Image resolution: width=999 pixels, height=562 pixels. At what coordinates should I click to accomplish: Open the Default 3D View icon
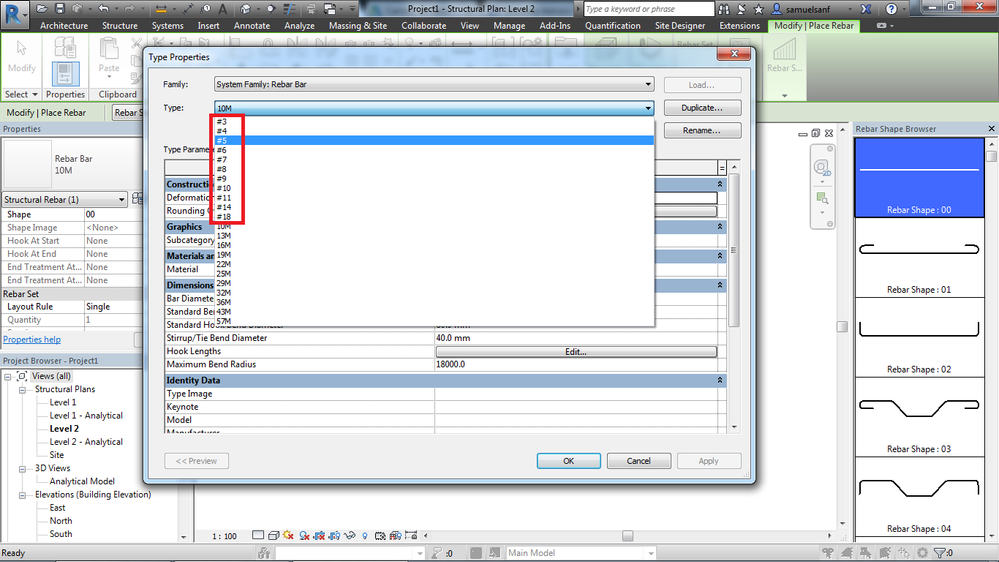point(245,9)
